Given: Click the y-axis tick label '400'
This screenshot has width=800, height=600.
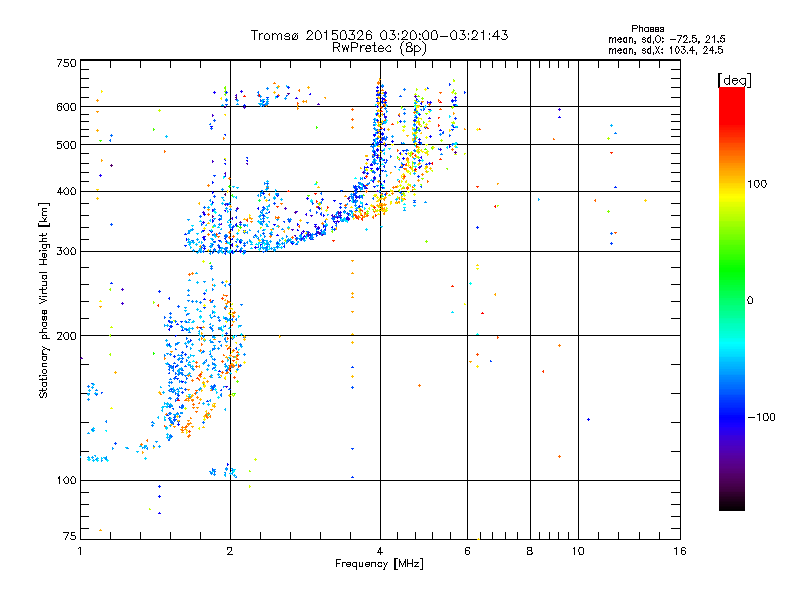Looking at the screenshot, I should [66, 192].
